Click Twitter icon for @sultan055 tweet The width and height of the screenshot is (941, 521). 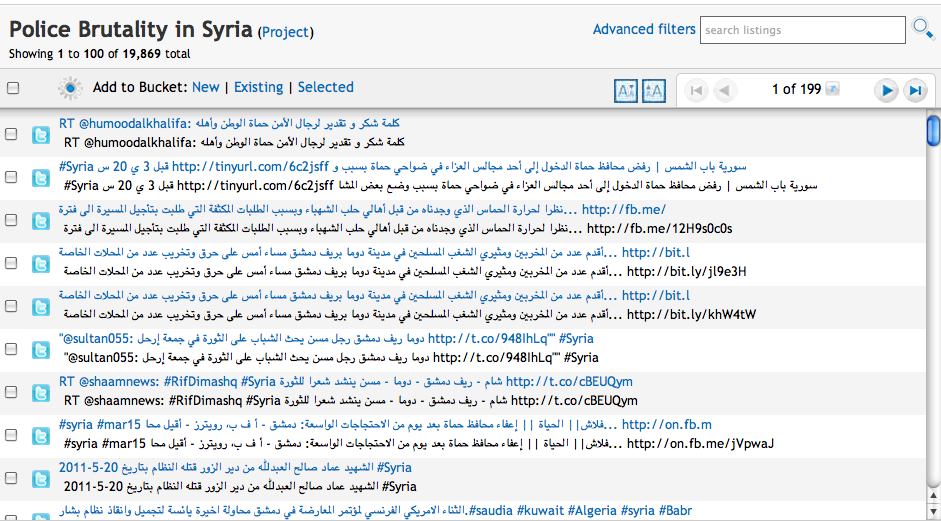click(41, 350)
